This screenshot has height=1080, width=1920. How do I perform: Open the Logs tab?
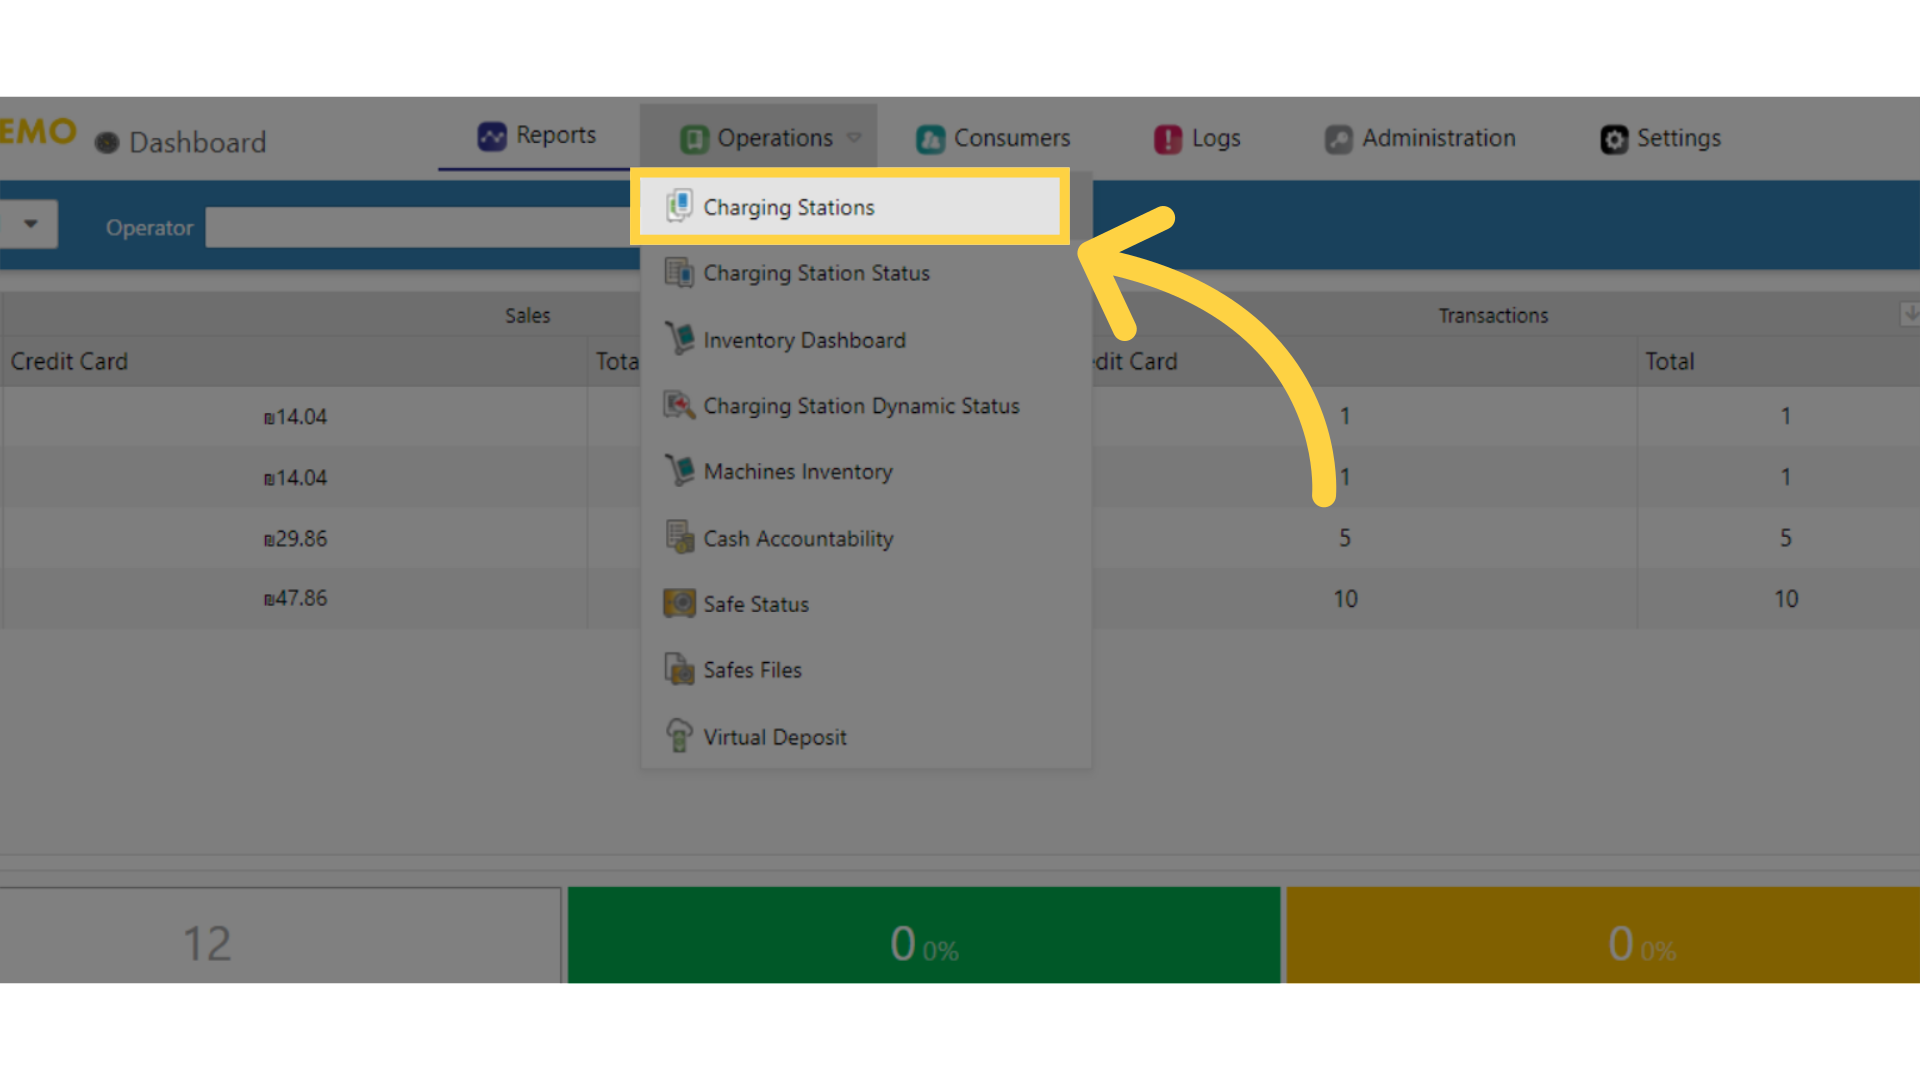pyautogui.click(x=1197, y=138)
